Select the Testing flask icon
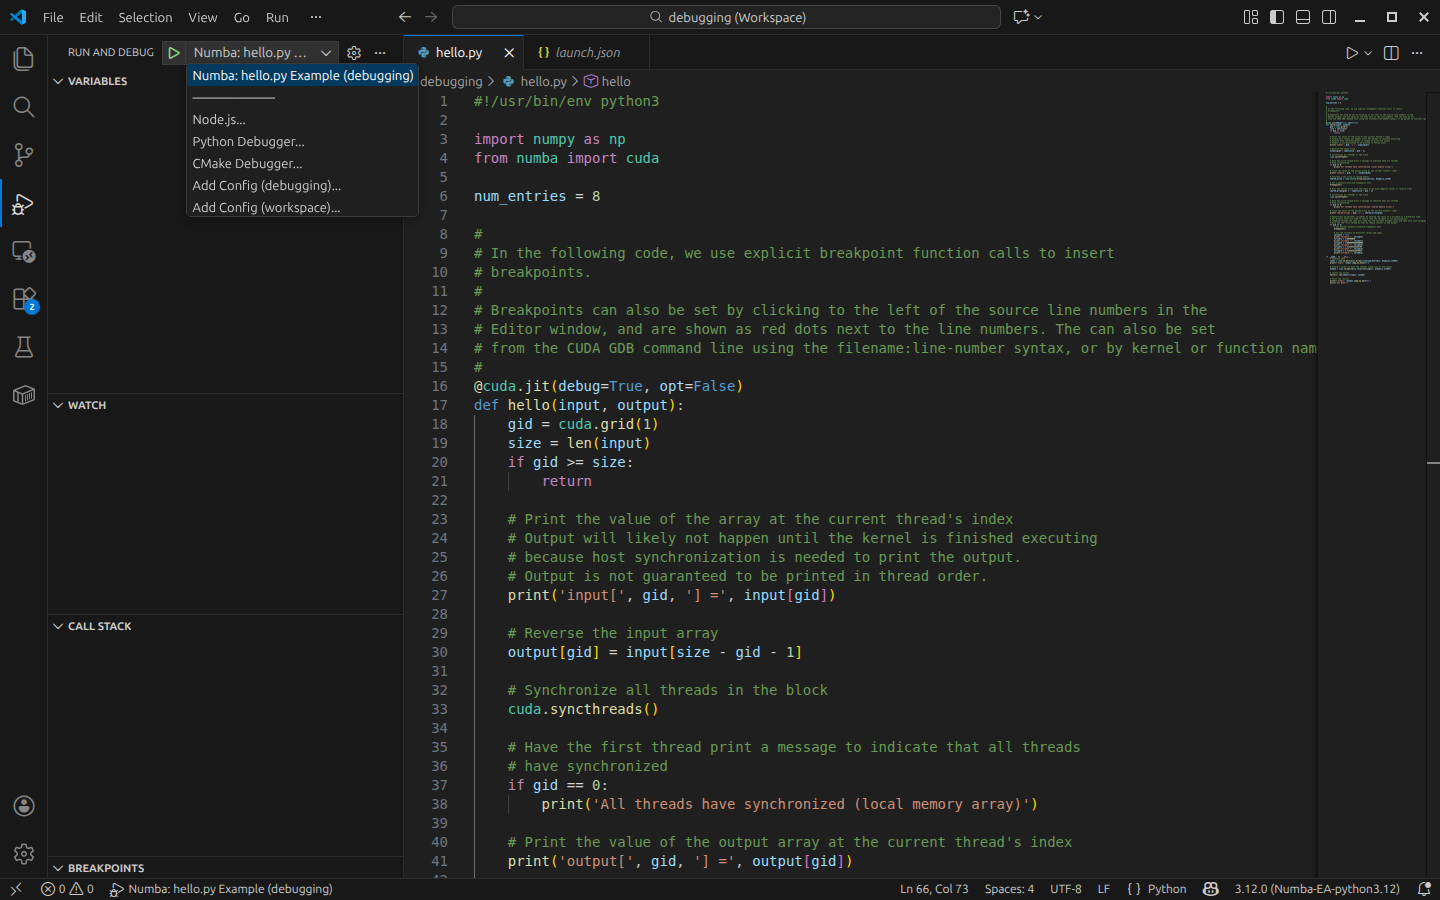The width and height of the screenshot is (1440, 900). [23, 347]
